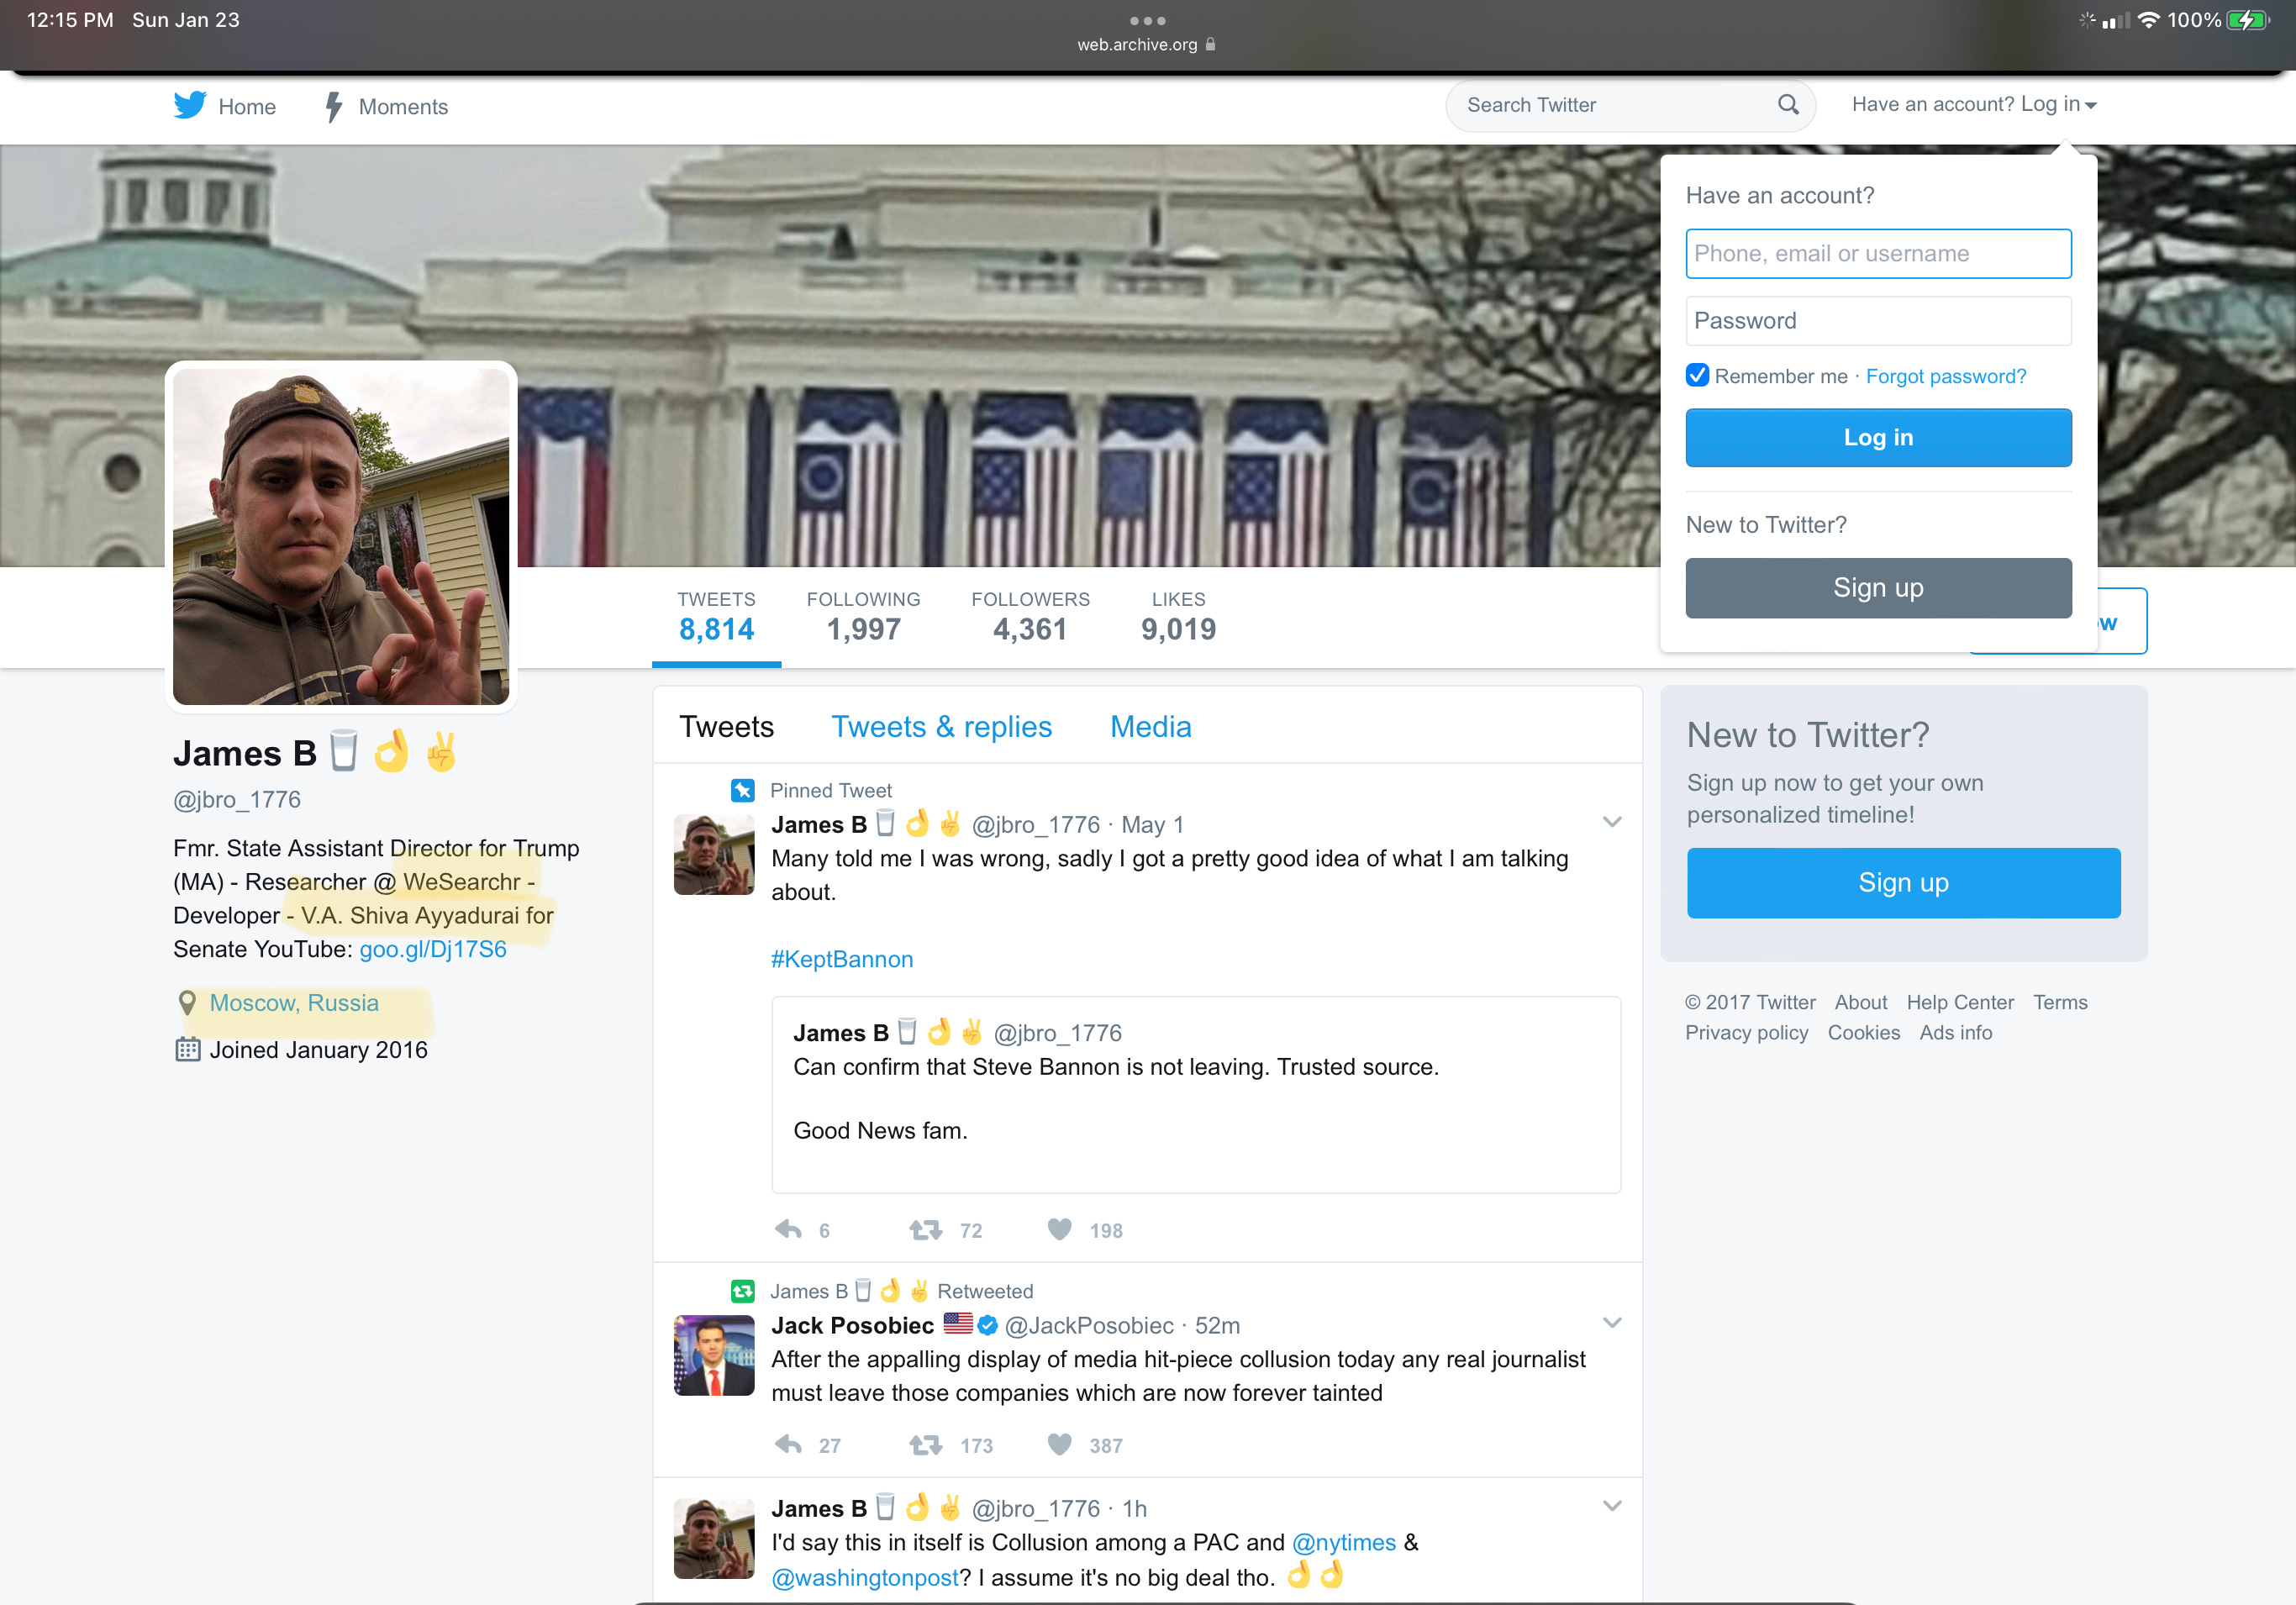Tap the three dots above address bar
The height and width of the screenshot is (1605, 2296).
(x=1147, y=20)
